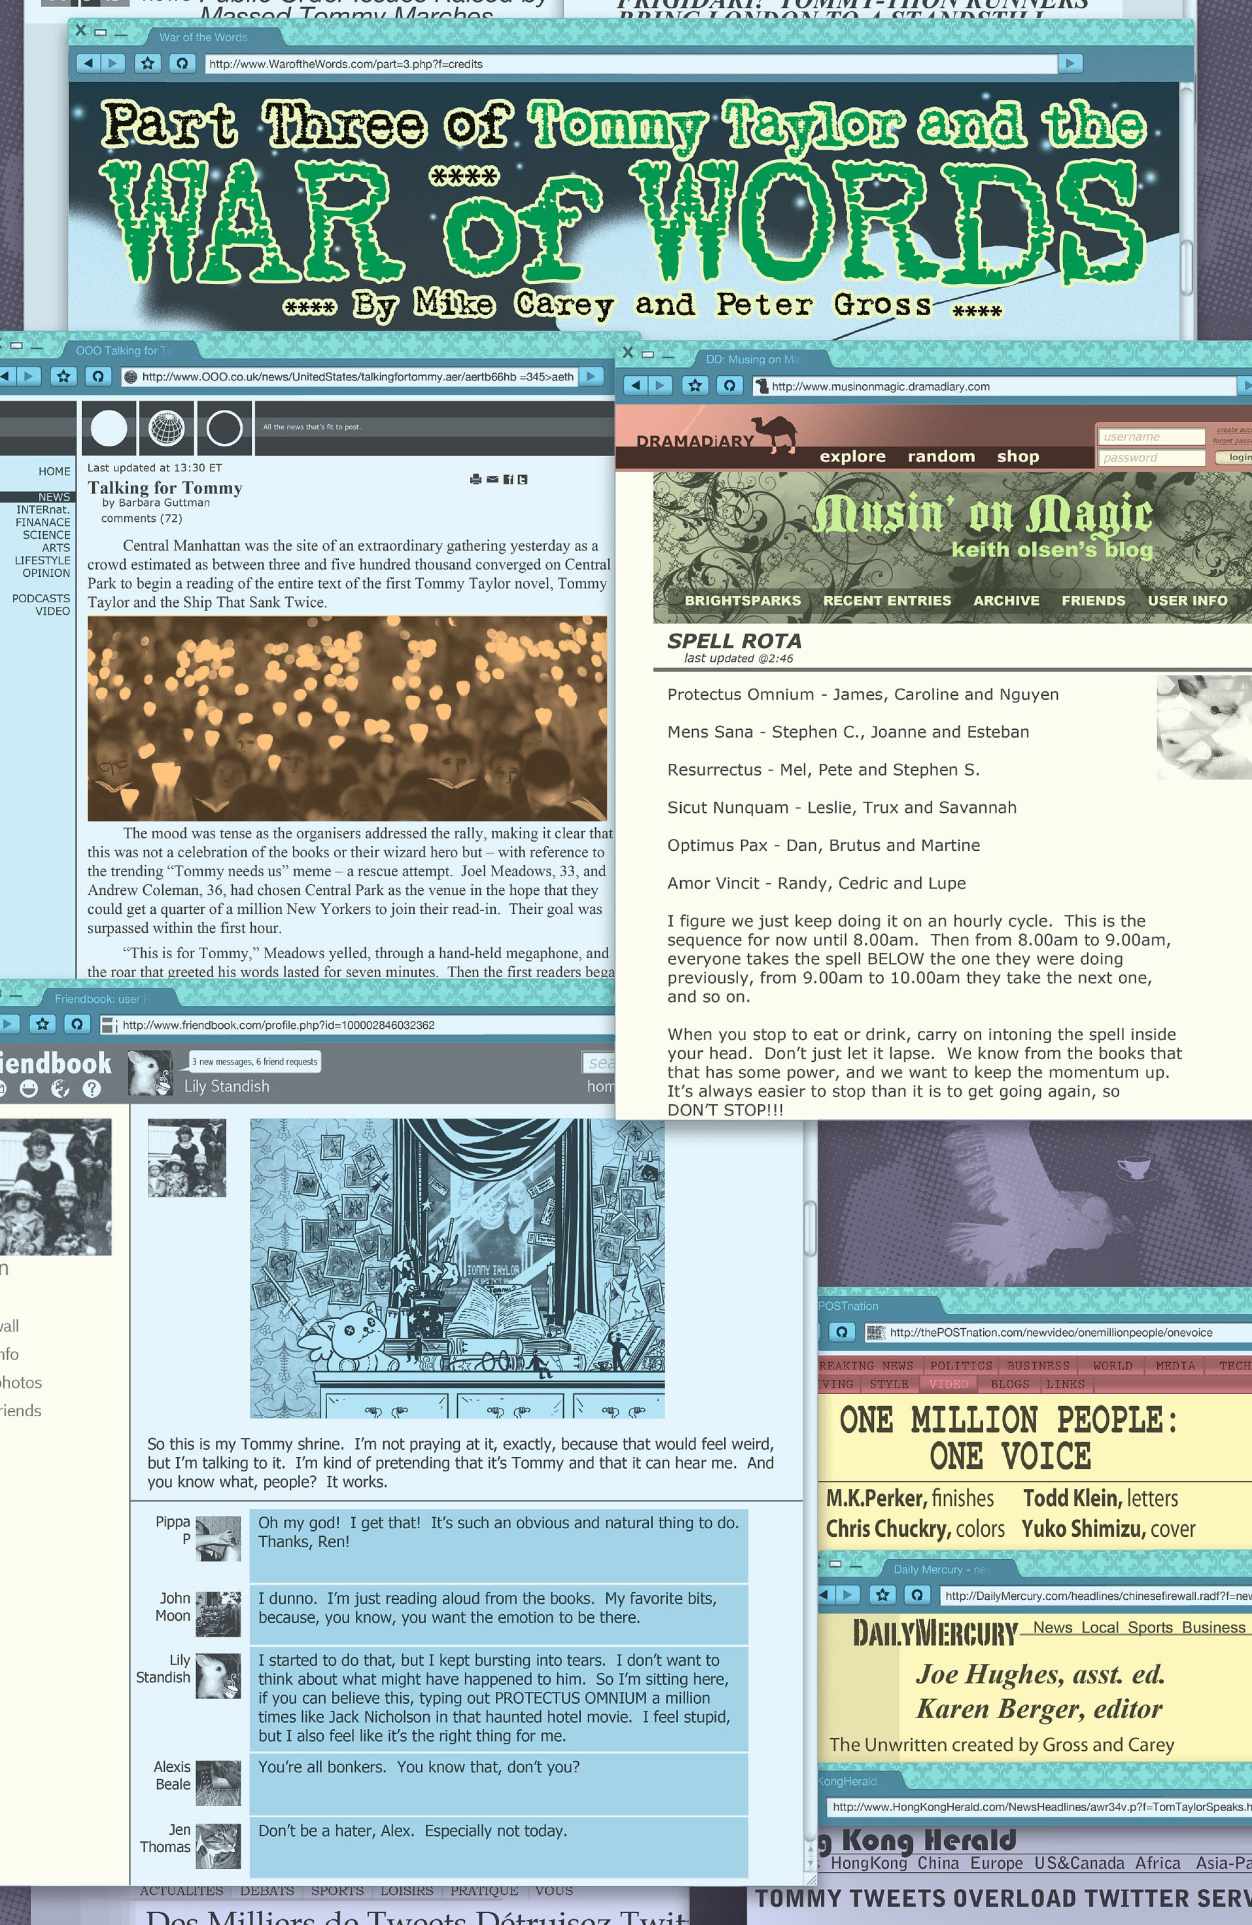The image size is (1252, 1925).
Task: Click the wireframe globe icon in OOO header
Action: [x=167, y=428]
